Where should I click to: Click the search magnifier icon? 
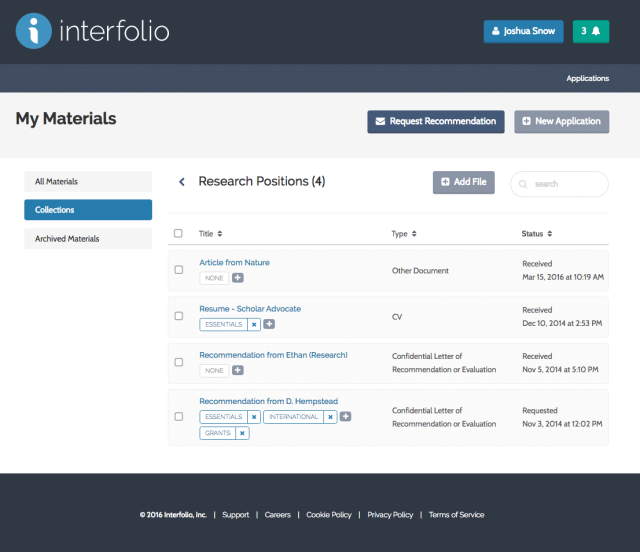pyautogui.click(x=523, y=184)
